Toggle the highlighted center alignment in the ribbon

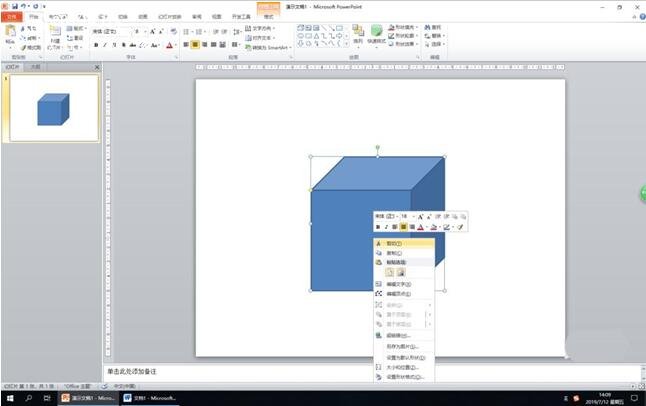point(195,45)
